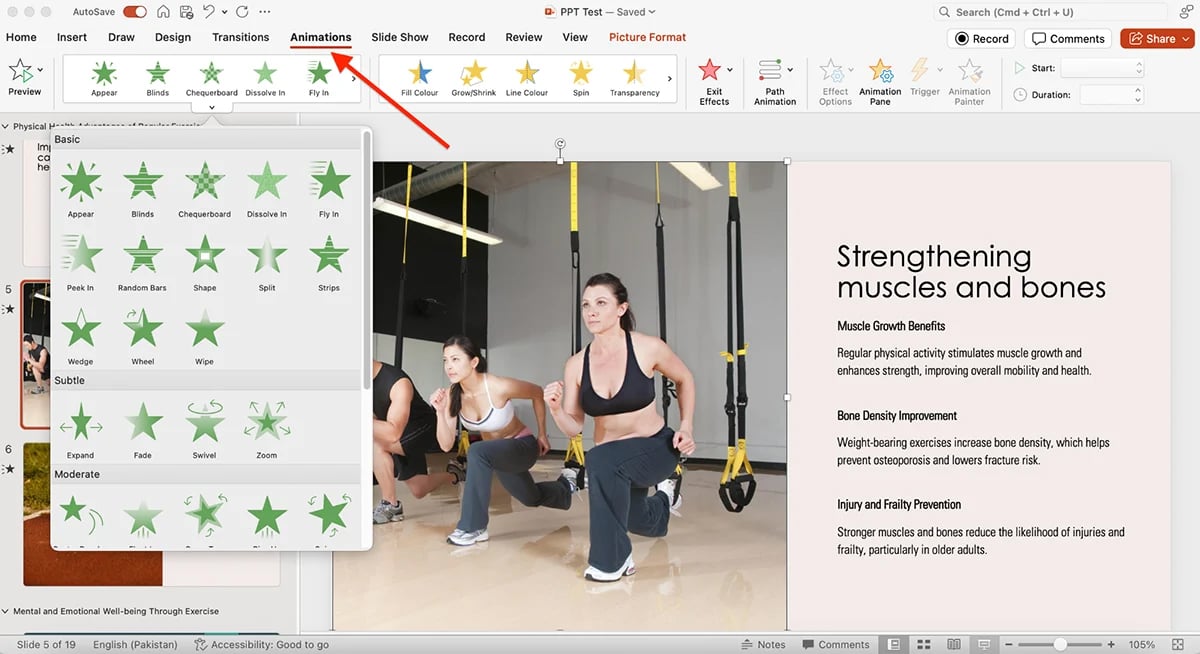1200x654 pixels.
Task: Show the Notes pane from the status bar
Action: point(763,644)
